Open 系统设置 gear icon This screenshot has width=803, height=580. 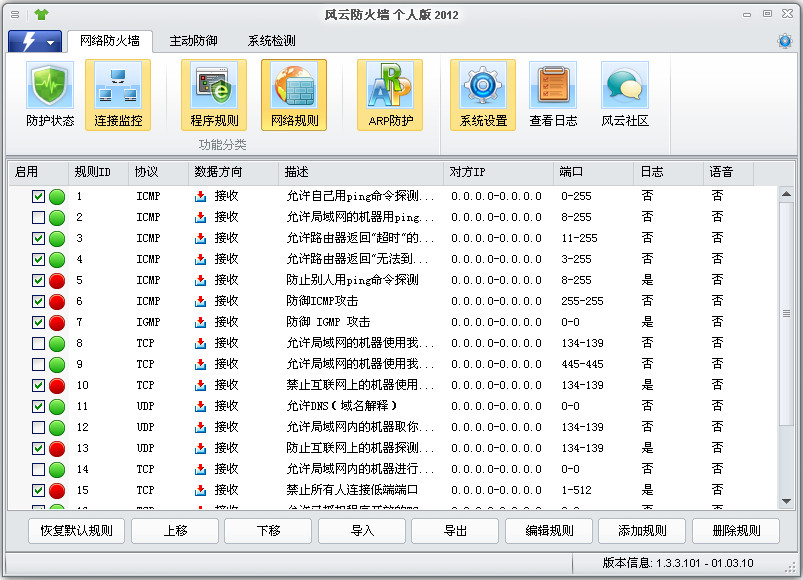click(483, 95)
